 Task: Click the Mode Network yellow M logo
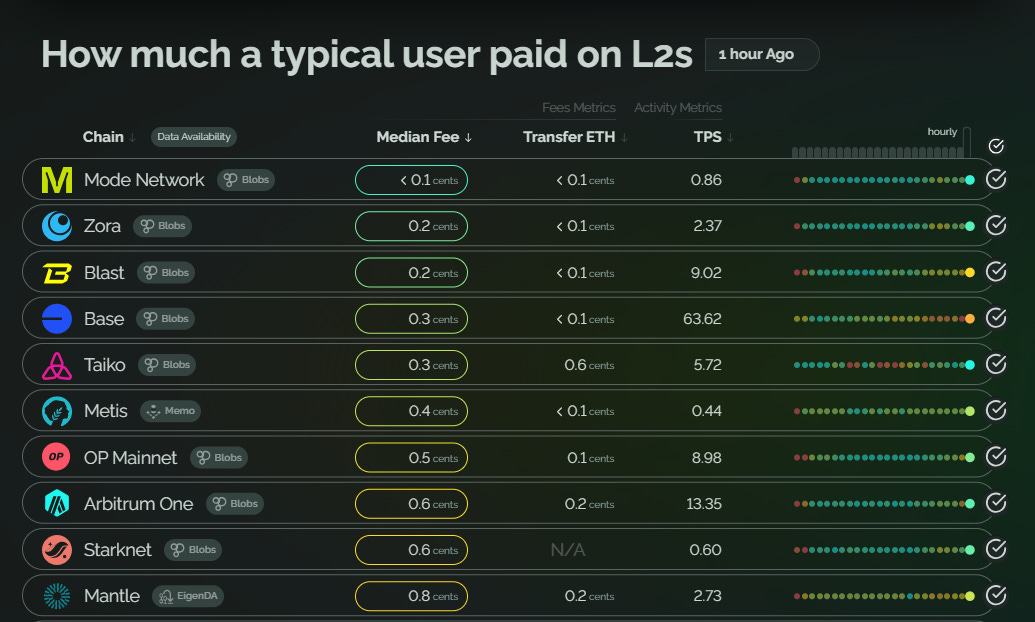57,180
